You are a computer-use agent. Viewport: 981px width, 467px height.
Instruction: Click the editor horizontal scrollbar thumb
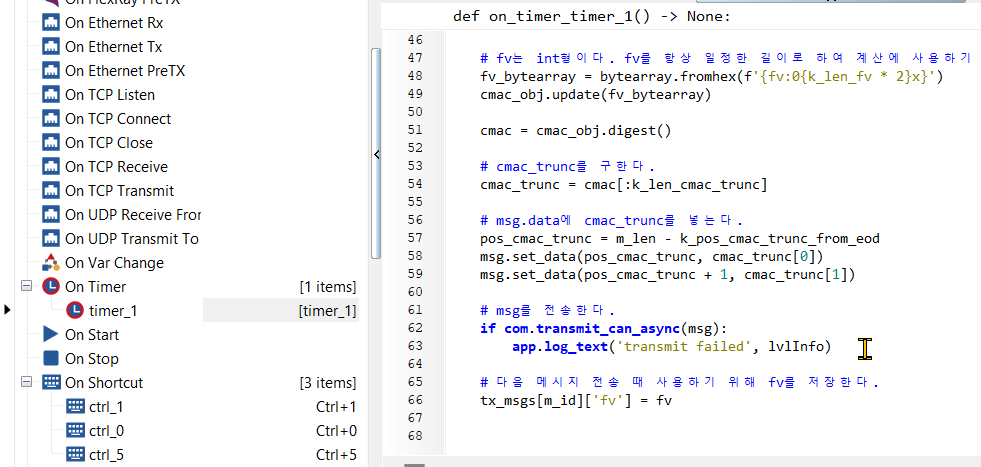tap(414, 464)
